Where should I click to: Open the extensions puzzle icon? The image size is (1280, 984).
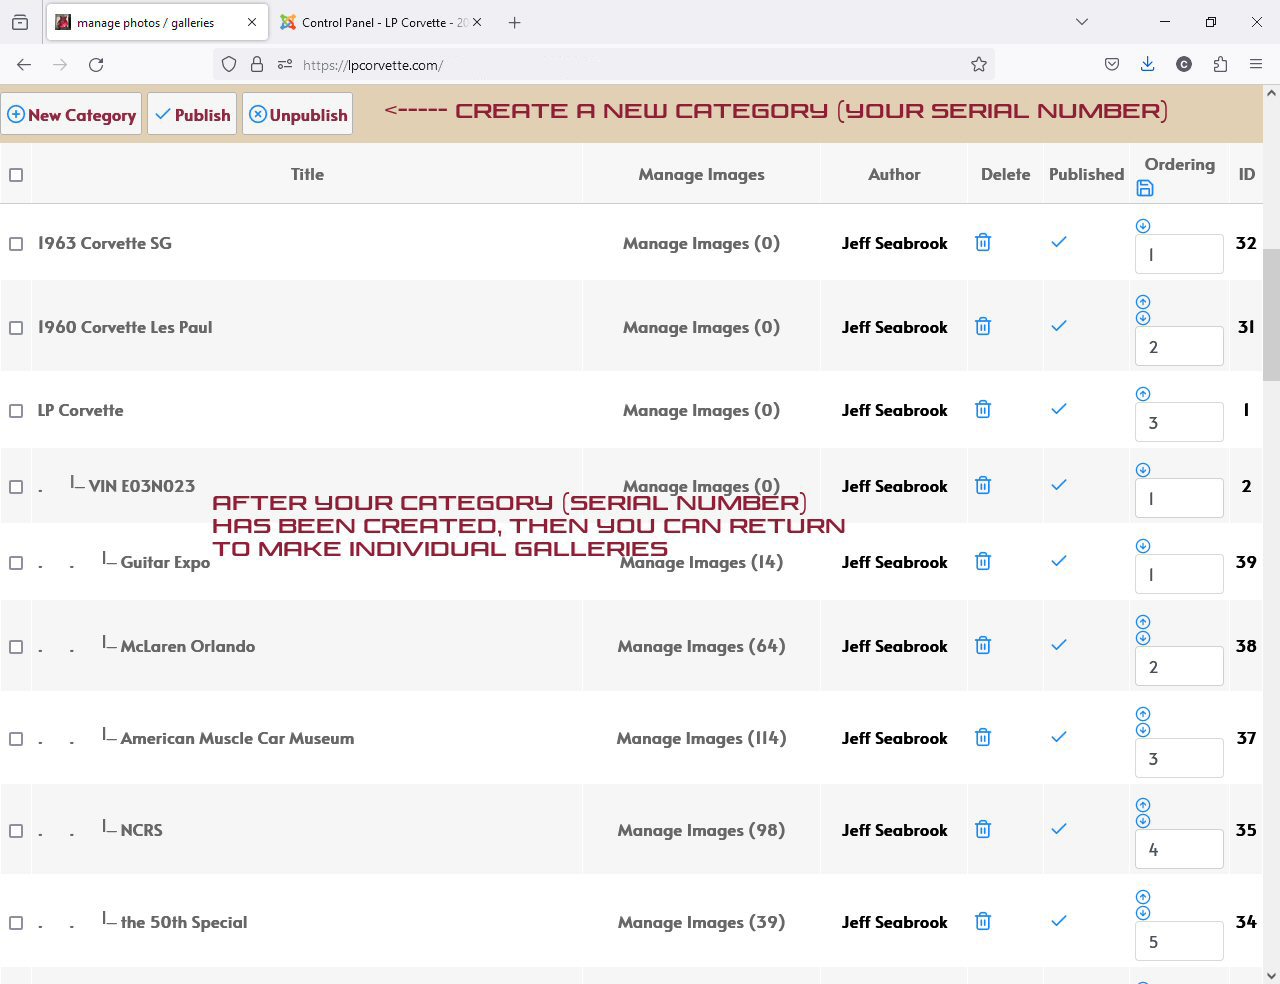(x=1220, y=64)
